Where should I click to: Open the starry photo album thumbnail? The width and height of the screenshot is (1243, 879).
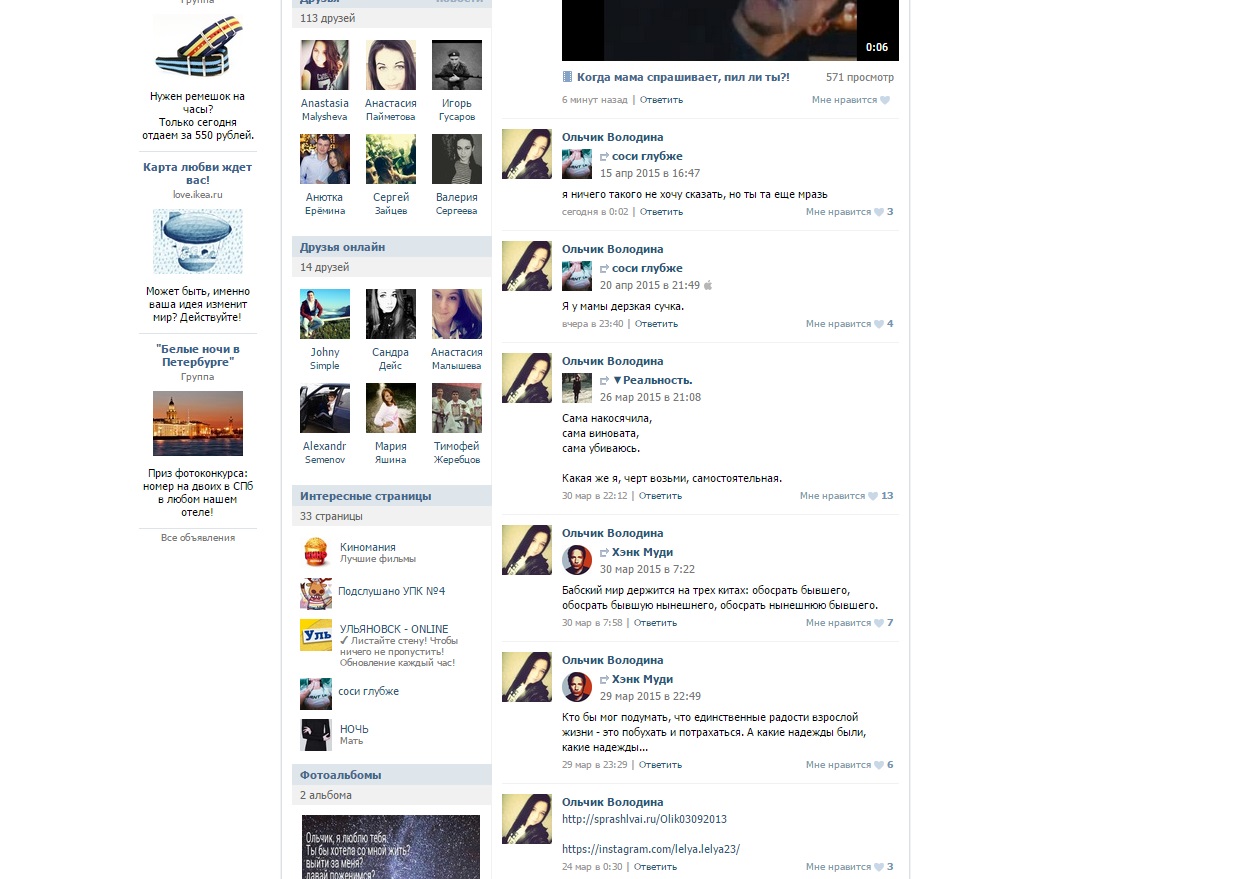pos(391,846)
